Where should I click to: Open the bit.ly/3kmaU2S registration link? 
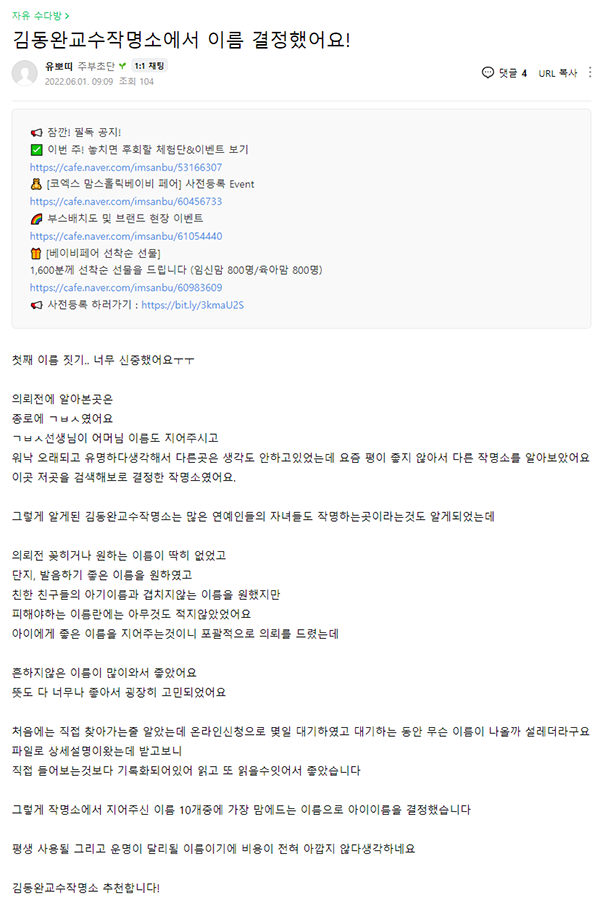192,305
